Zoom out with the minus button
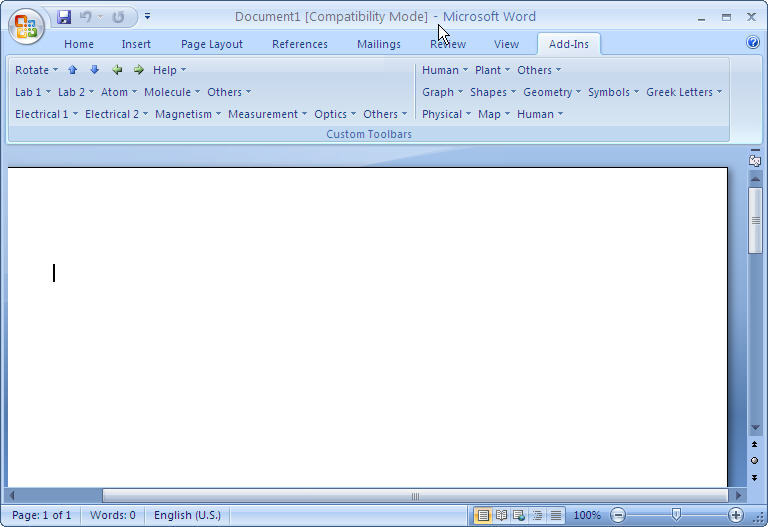 (x=618, y=515)
